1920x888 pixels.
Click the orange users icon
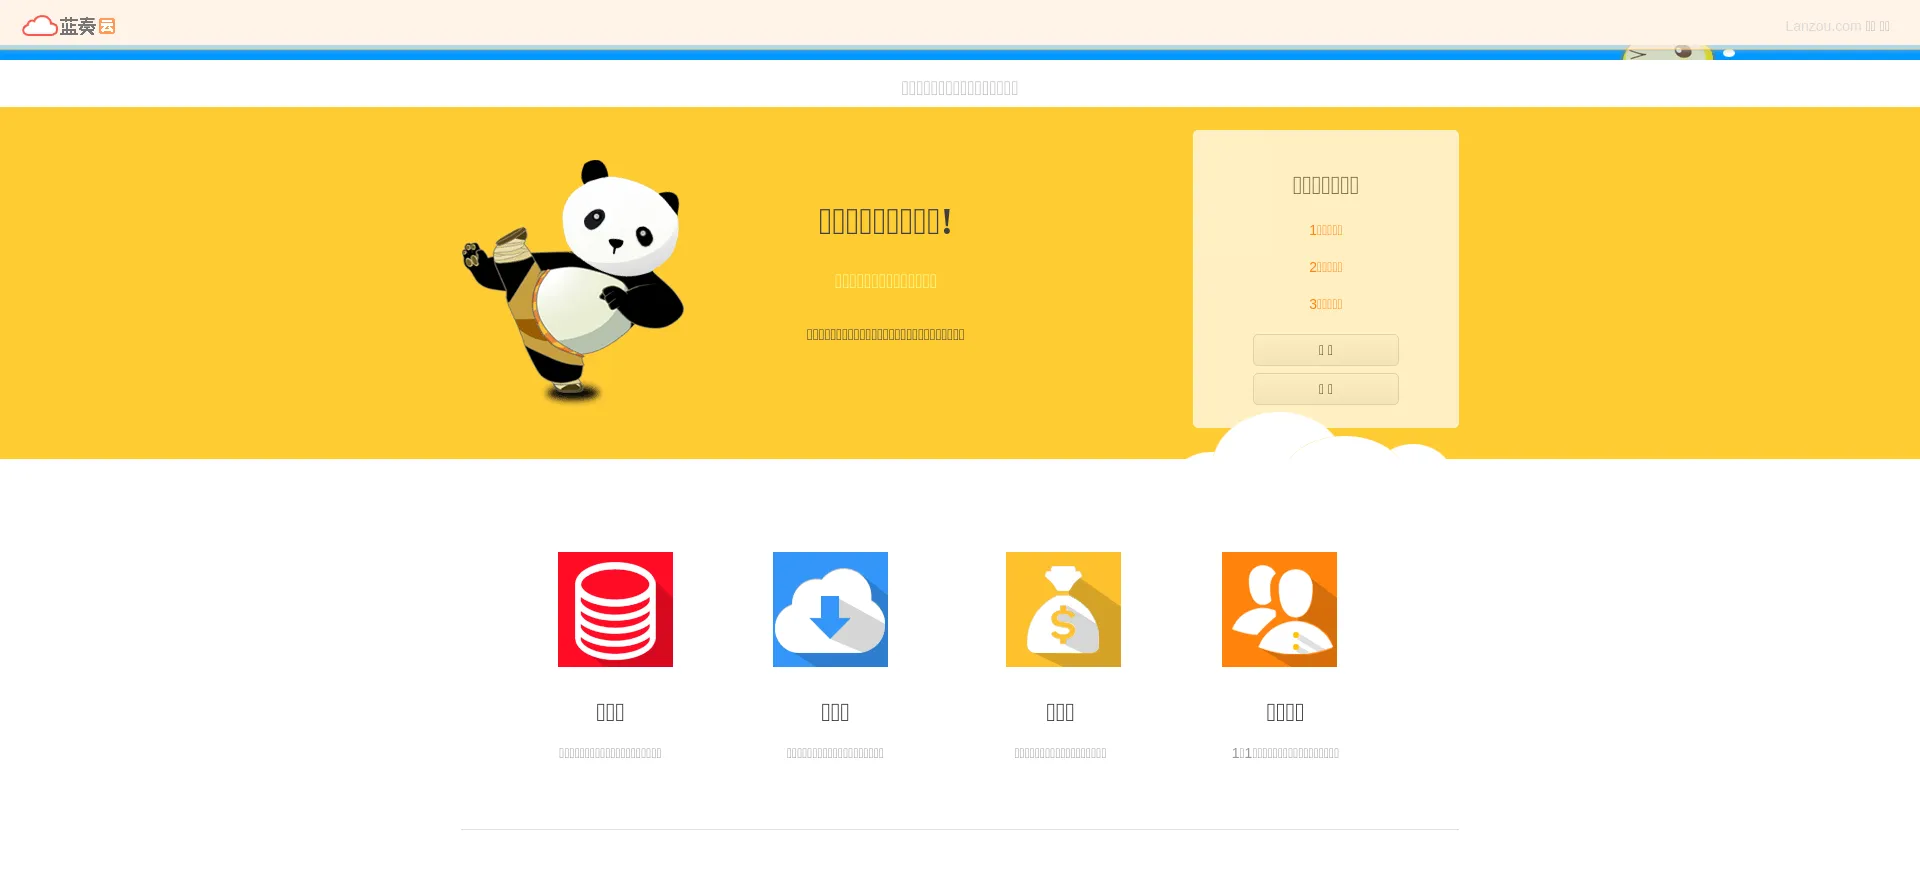coord(1279,609)
